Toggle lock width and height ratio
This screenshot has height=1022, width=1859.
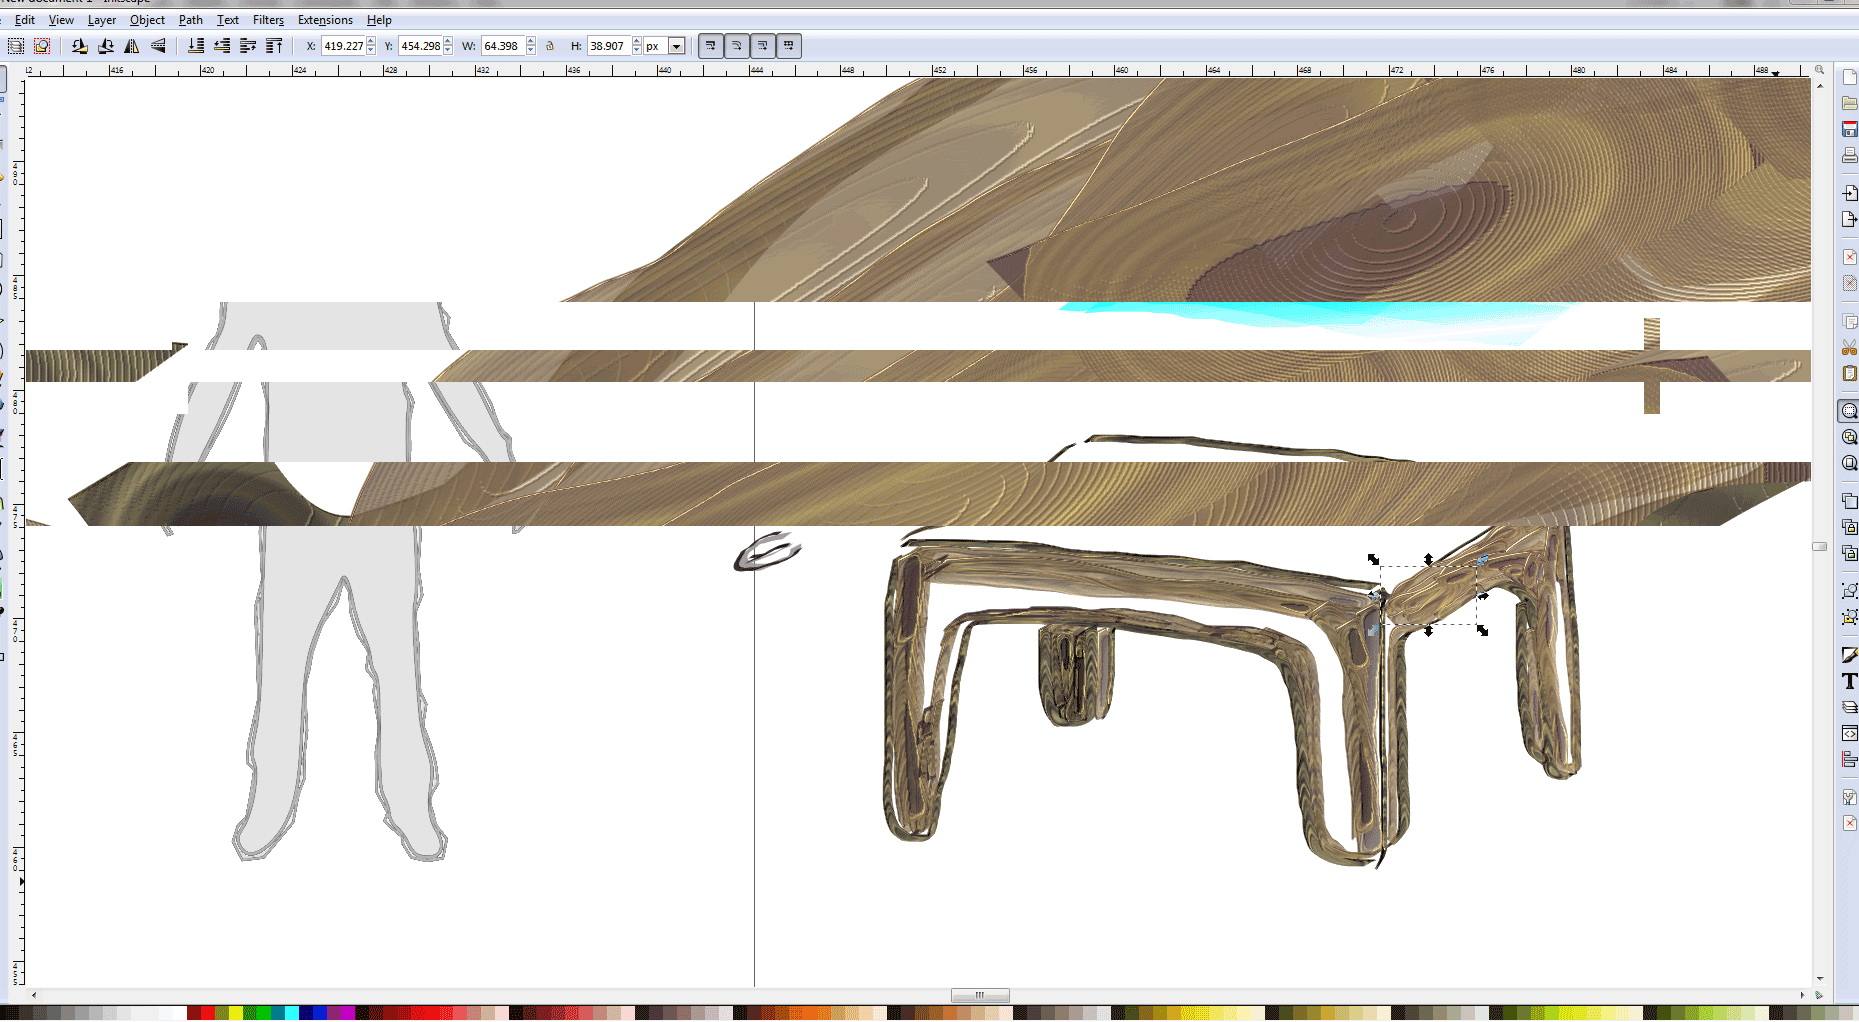pos(550,46)
